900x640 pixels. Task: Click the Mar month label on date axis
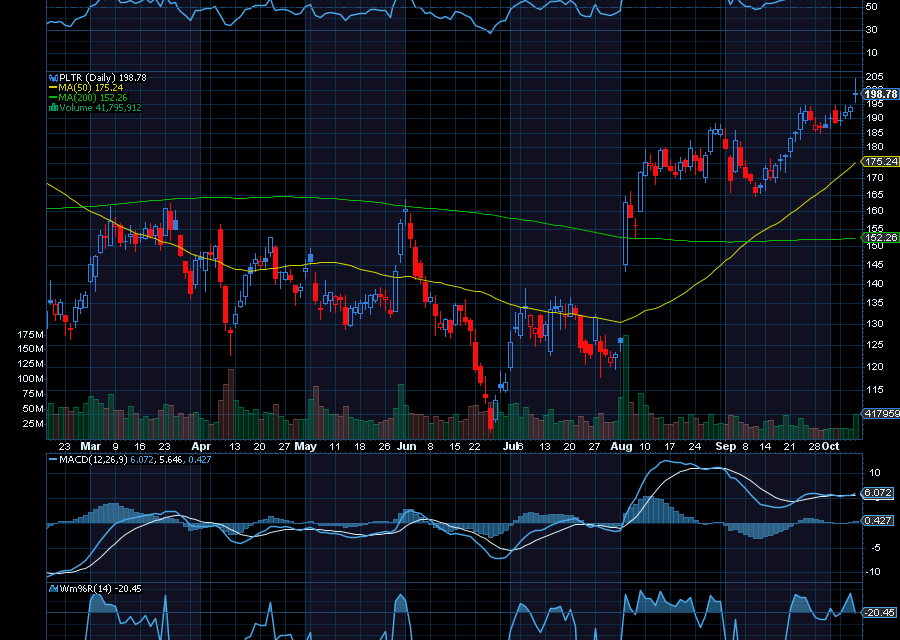(91, 447)
